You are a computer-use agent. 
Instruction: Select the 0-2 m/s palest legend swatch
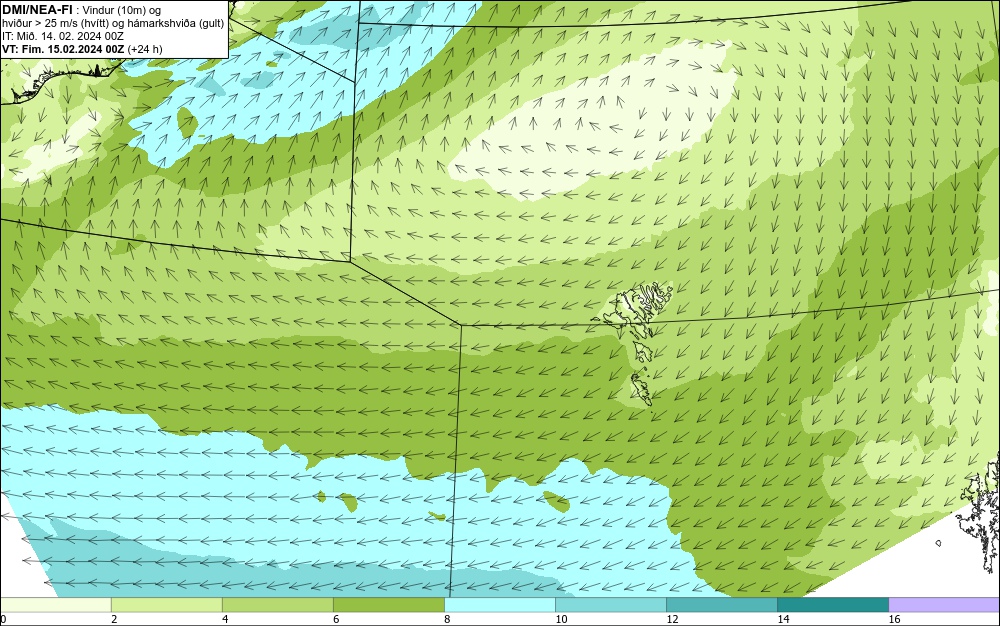(55, 605)
